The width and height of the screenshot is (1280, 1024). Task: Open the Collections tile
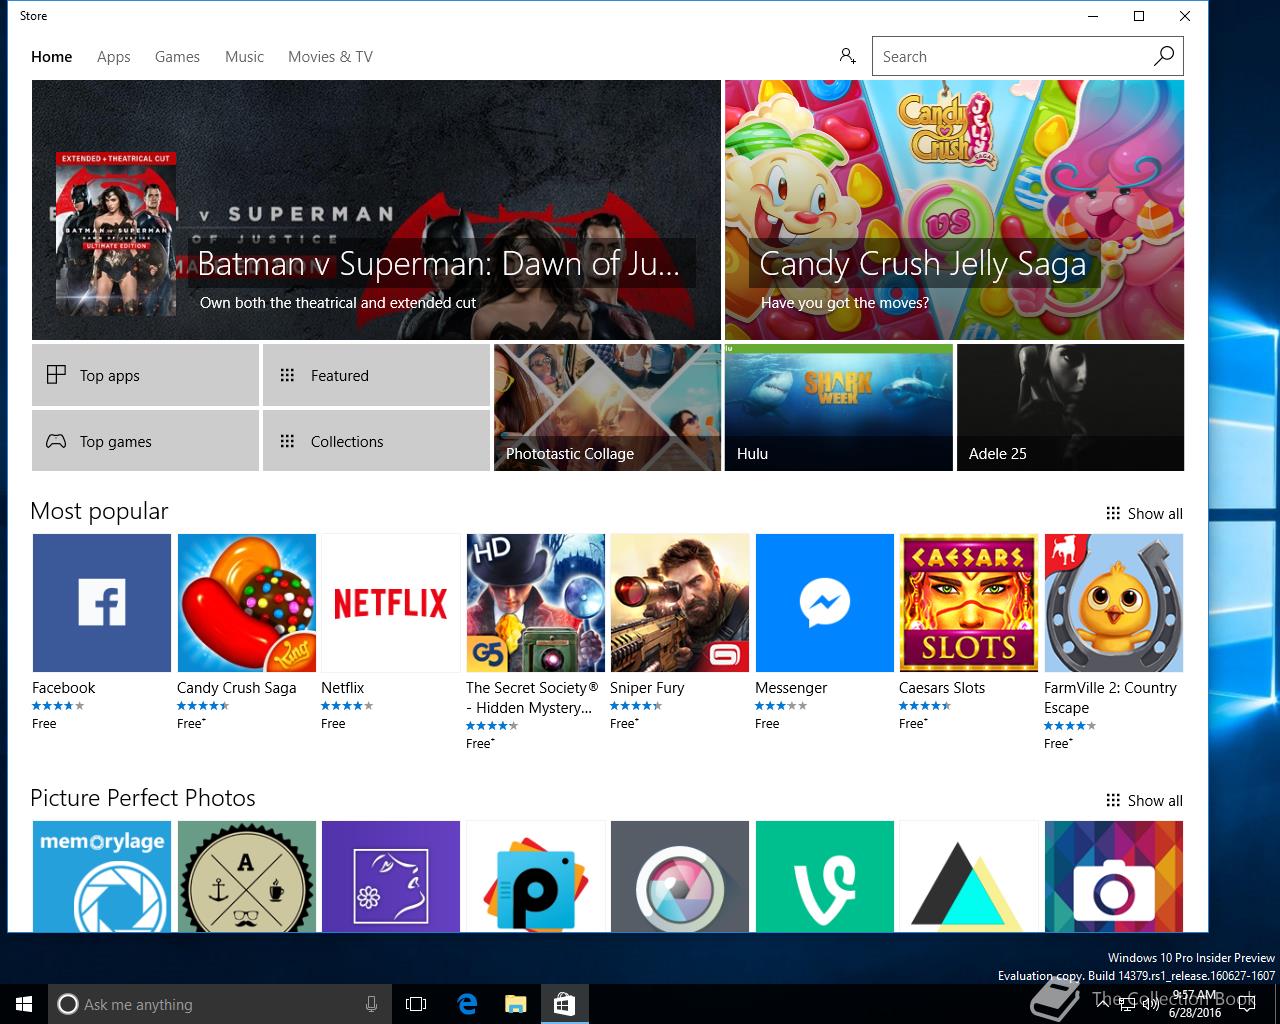[376, 441]
